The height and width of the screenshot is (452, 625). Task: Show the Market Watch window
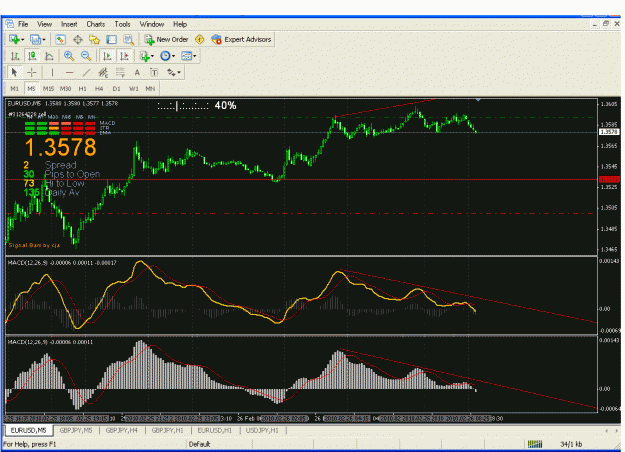(60, 39)
